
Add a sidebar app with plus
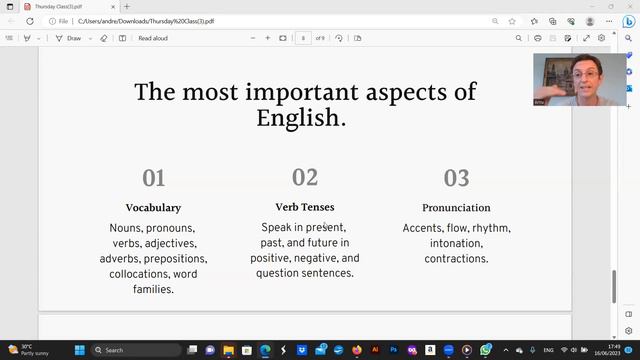[x=629, y=106]
